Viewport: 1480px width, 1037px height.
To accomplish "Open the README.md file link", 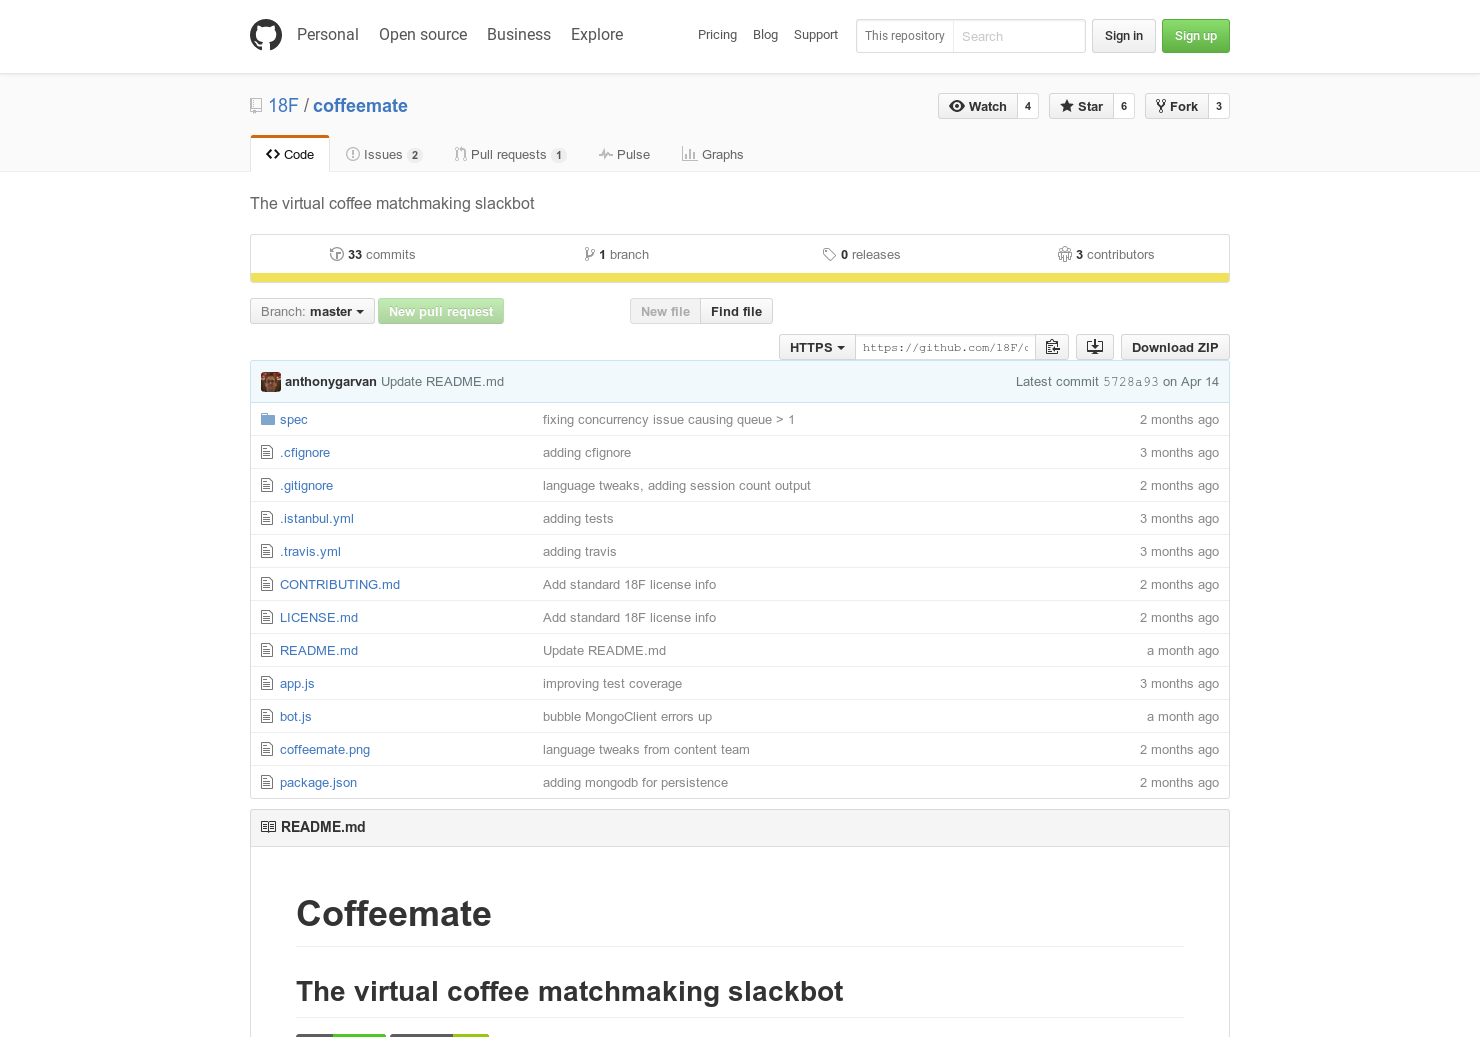I will (319, 650).
